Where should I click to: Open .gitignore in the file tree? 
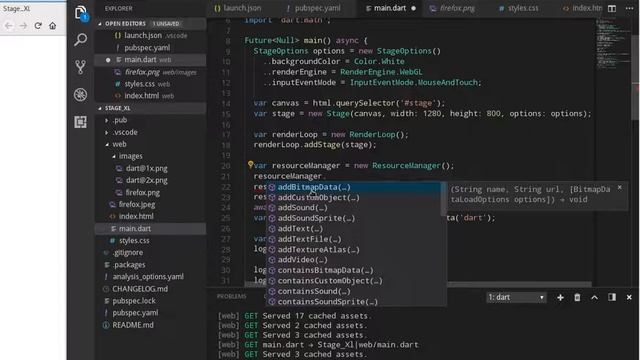128,253
